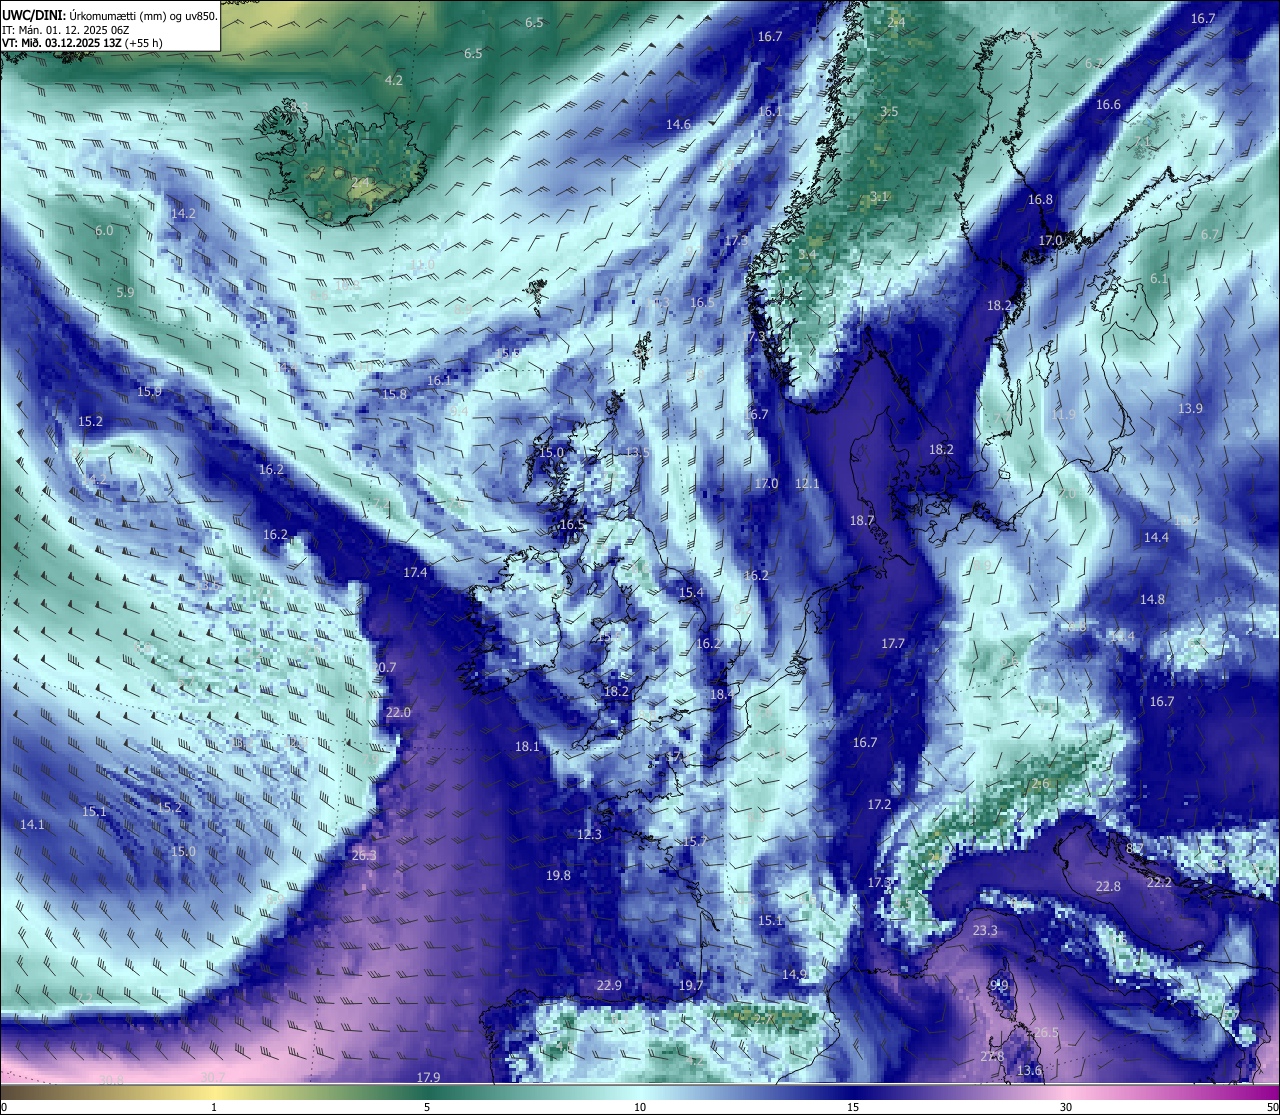Click the 12.1 value over the North Sea
The image size is (1280, 1115).
coord(807,483)
